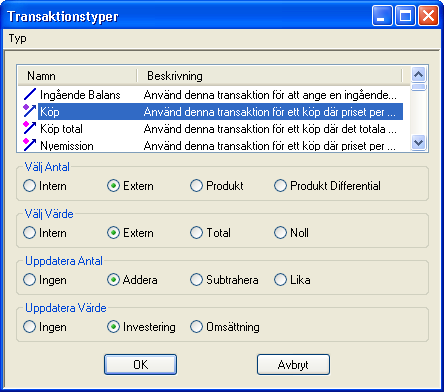Click the Köp total row icon
Screen dimensions: 444x392
30,128
